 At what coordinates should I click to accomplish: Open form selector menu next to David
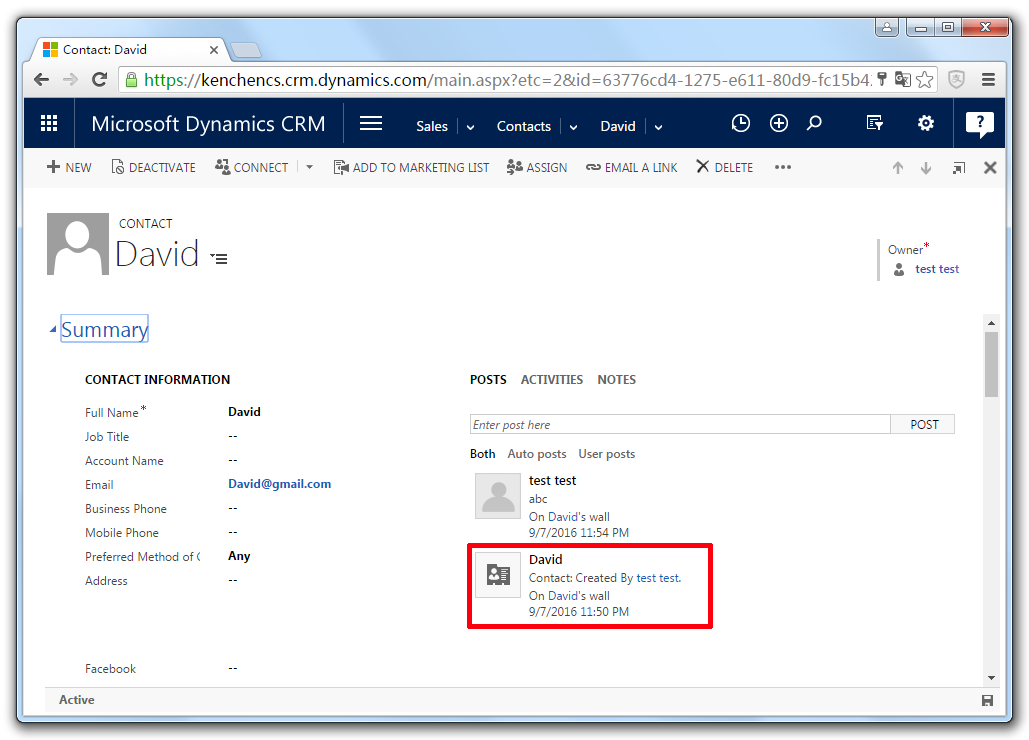219,258
